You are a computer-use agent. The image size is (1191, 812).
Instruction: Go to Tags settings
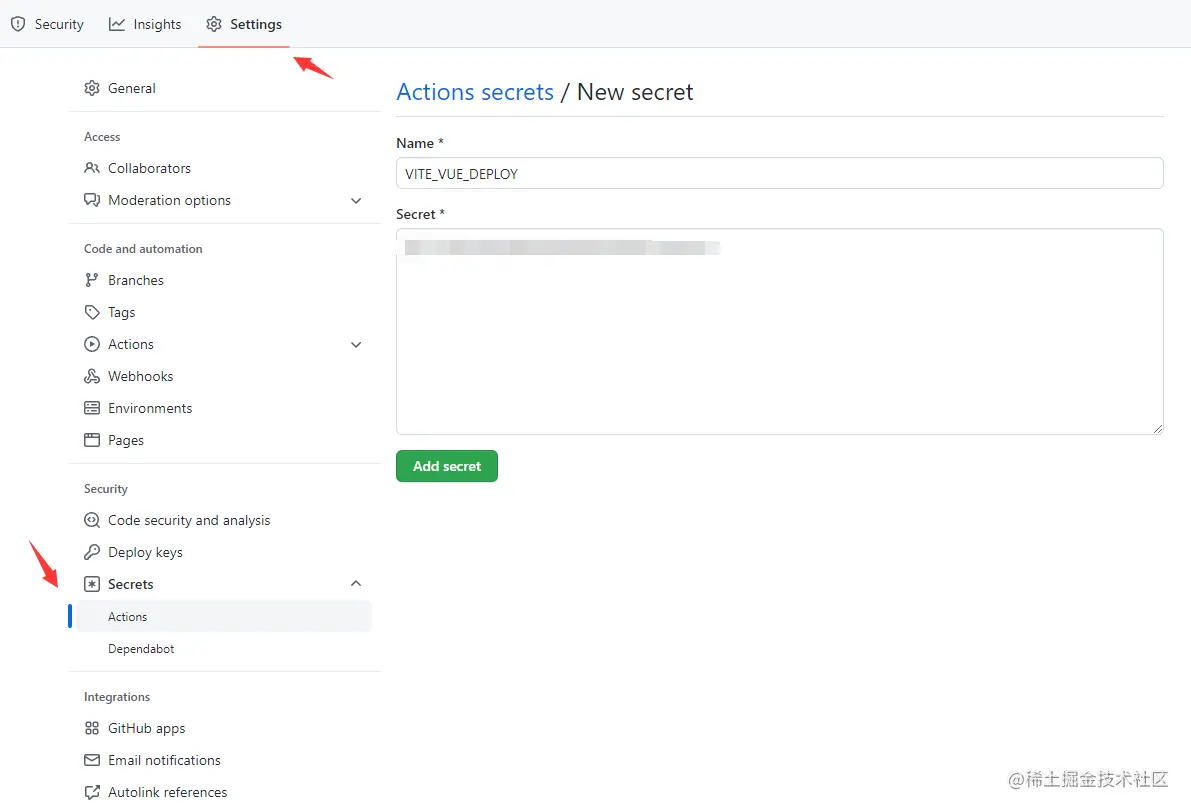[224, 312]
